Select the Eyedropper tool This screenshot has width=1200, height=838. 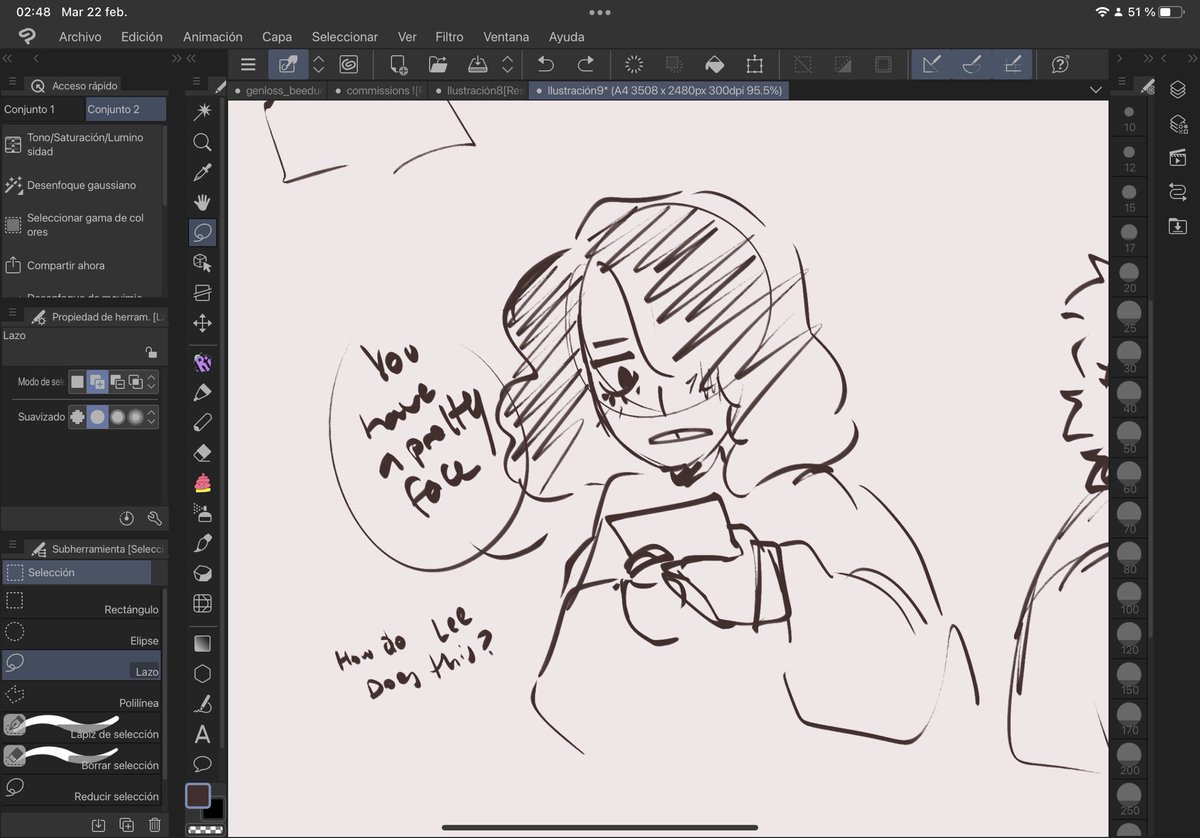pos(203,172)
